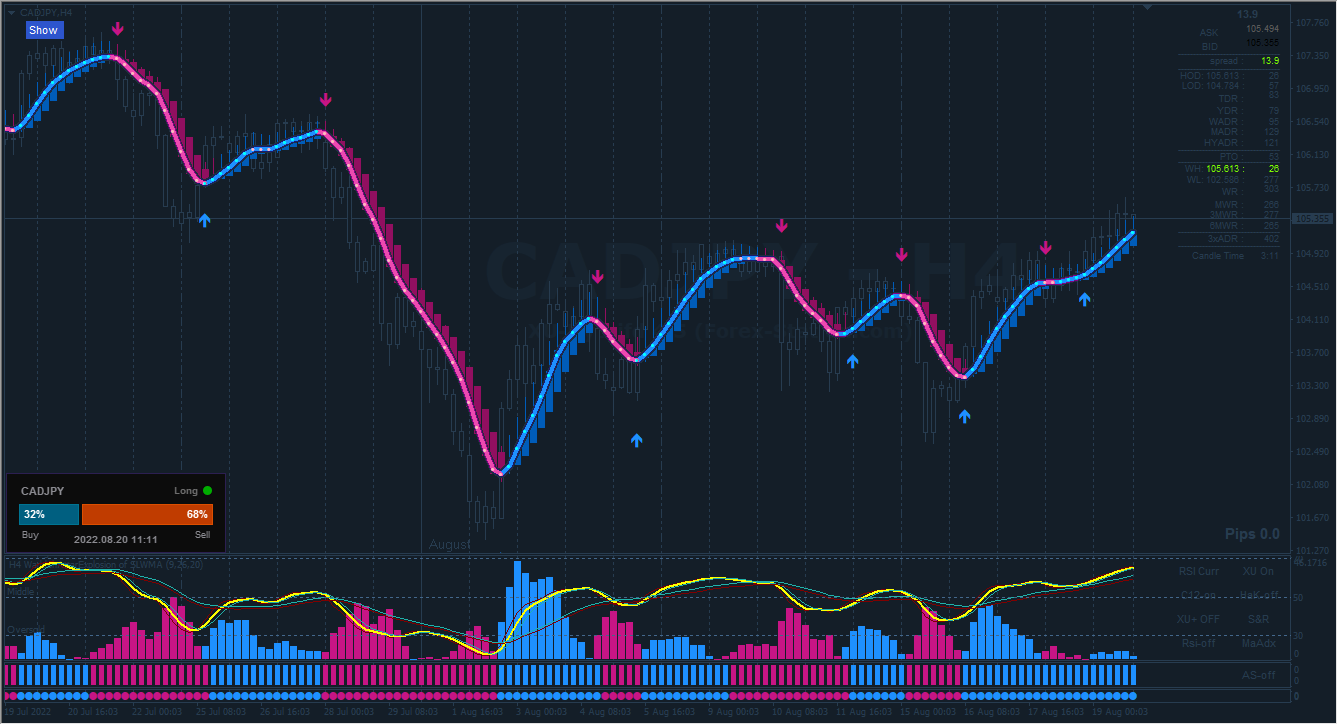Click the blue buy arrow near 25 Jul

205,219
